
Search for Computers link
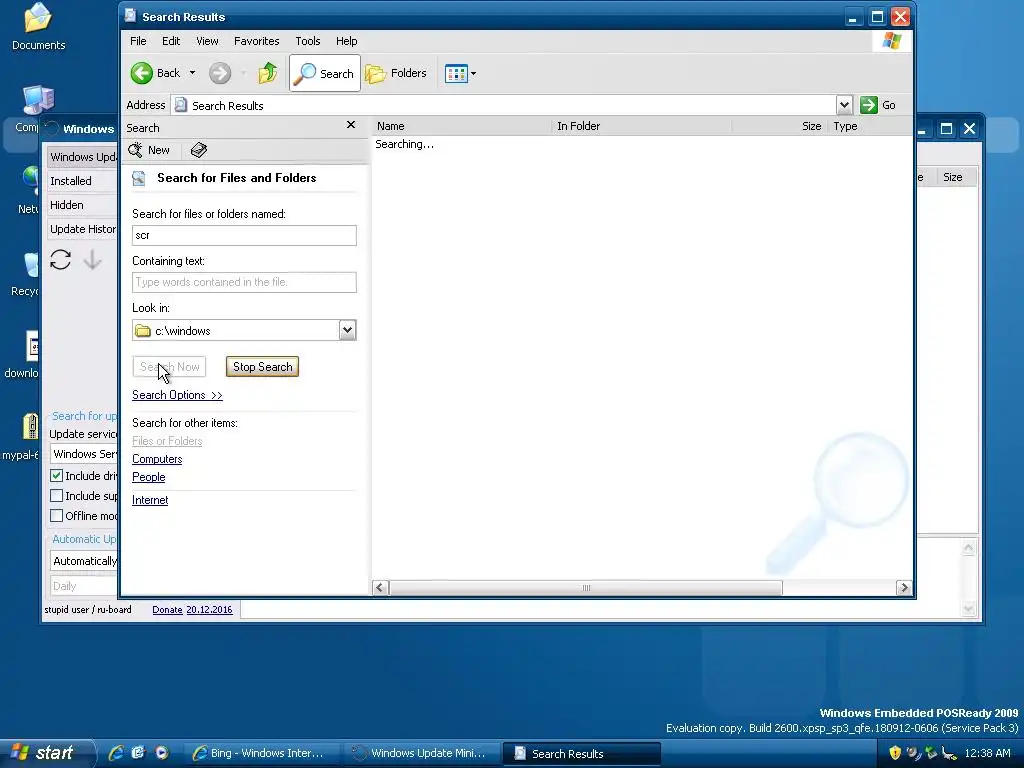tap(157, 459)
